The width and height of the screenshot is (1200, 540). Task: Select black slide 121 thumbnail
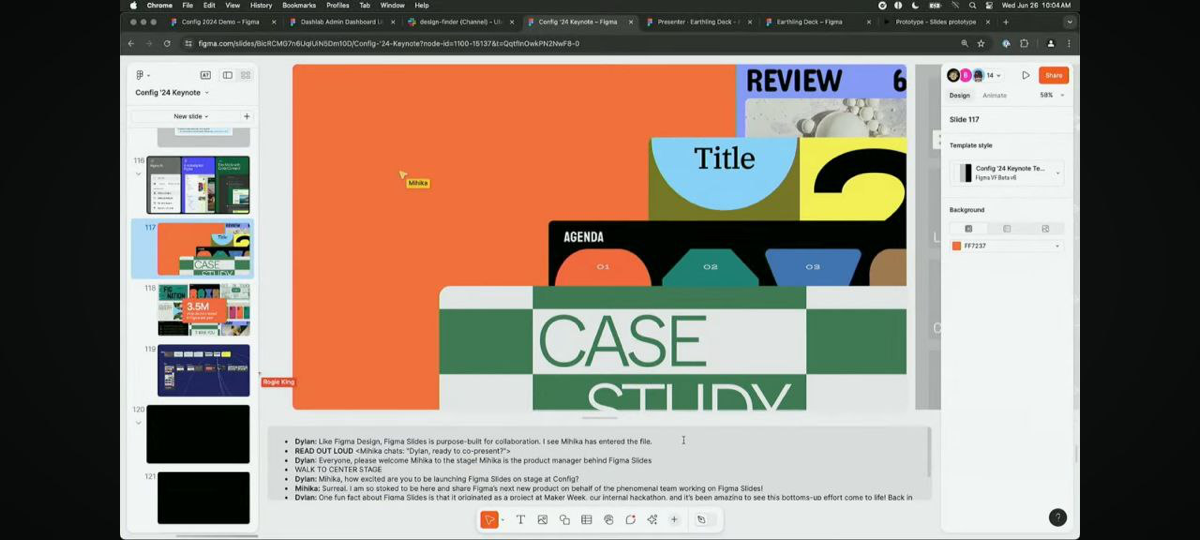[x=203, y=498]
